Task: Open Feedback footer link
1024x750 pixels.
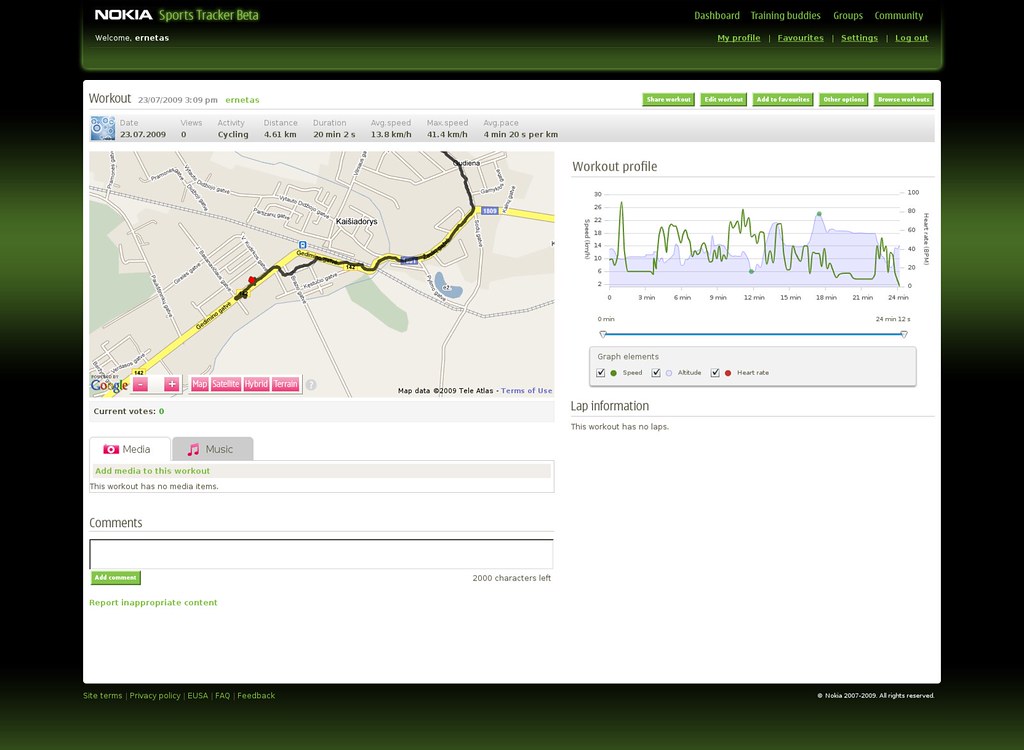Action: (x=256, y=696)
